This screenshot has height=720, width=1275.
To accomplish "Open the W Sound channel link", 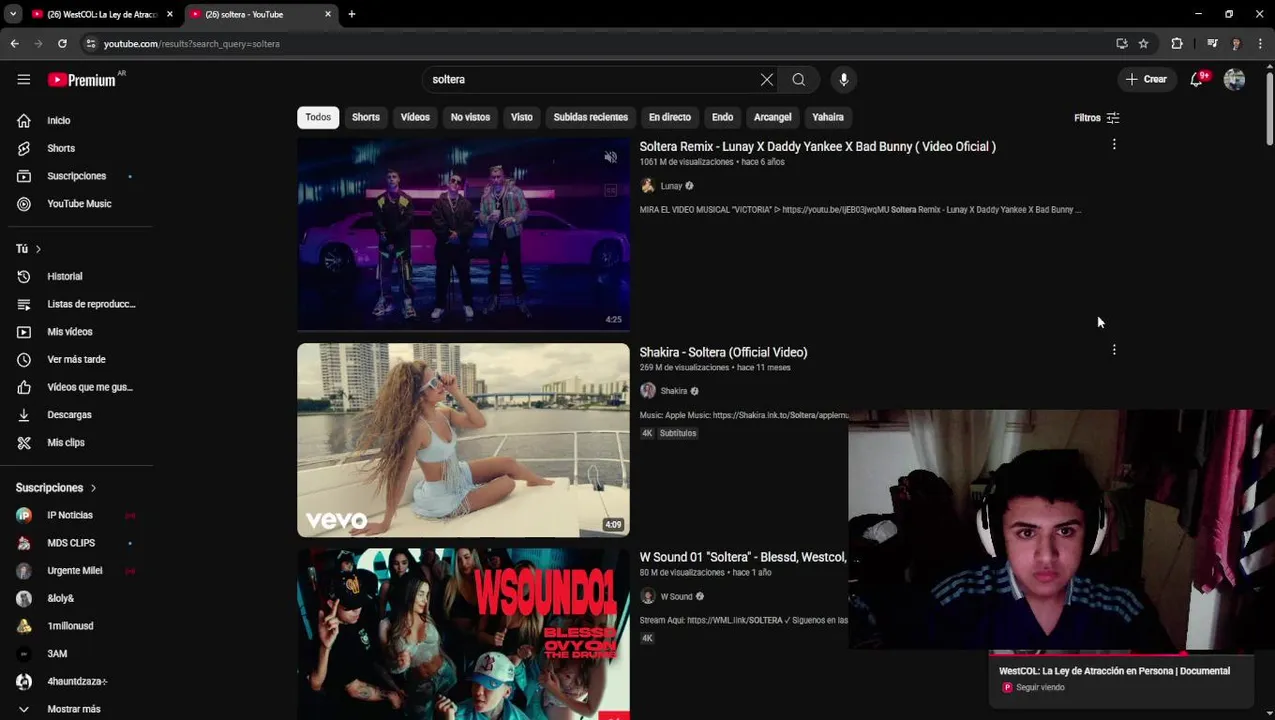I will (x=676, y=597).
